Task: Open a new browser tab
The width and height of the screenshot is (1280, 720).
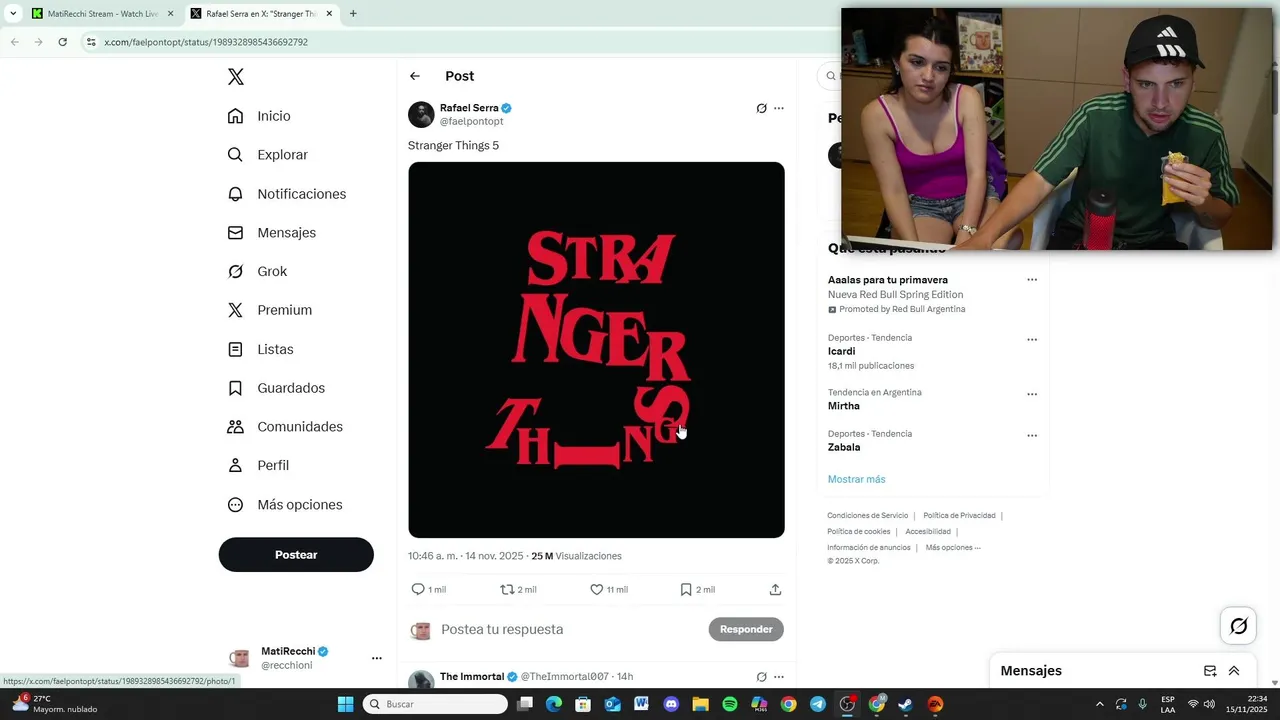Action: tap(353, 14)
